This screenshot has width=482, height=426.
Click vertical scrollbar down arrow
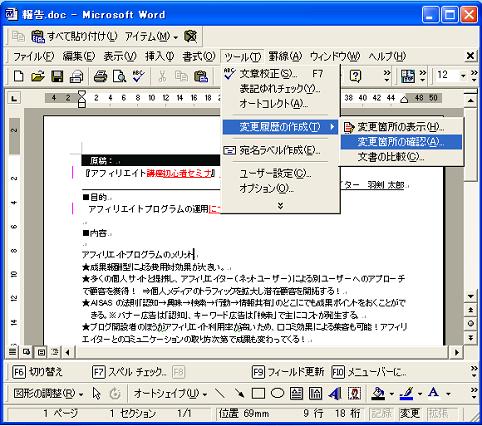(470, 296)
